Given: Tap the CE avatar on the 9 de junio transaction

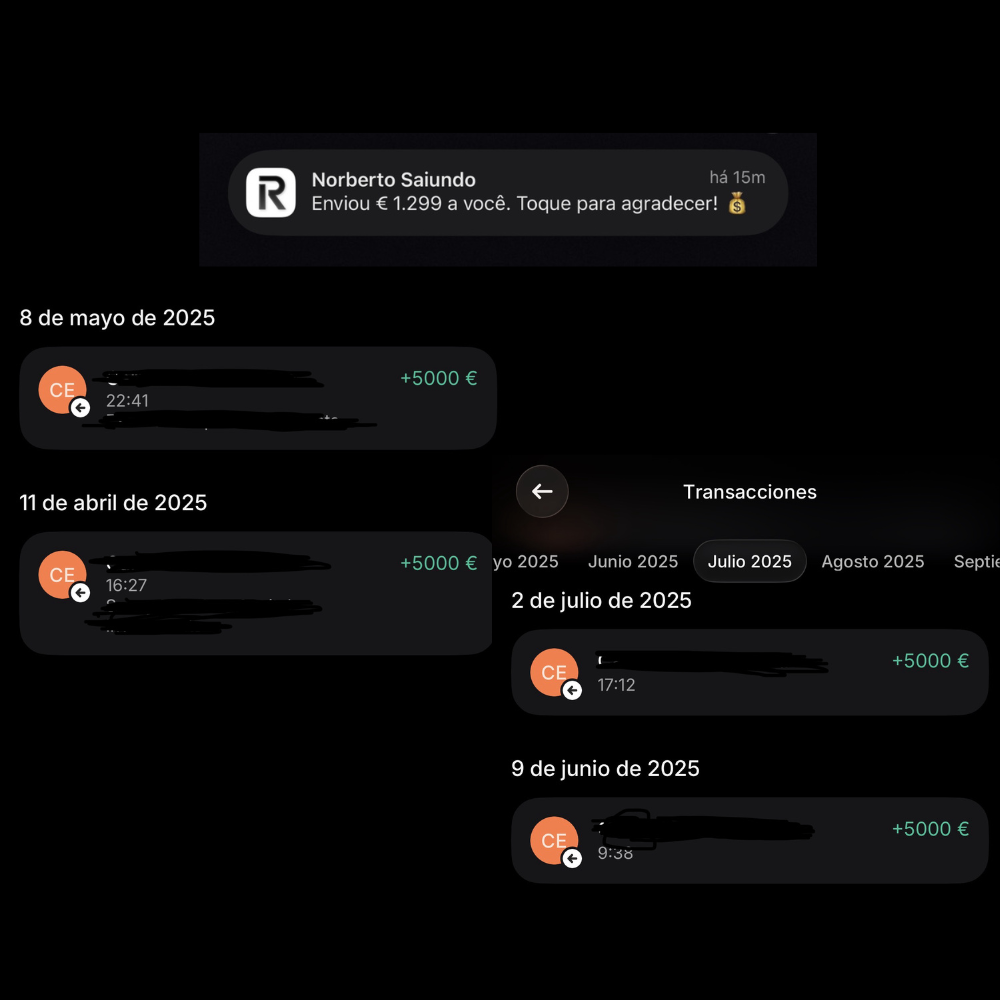Looking at the screenshot, I should point(554,840).
